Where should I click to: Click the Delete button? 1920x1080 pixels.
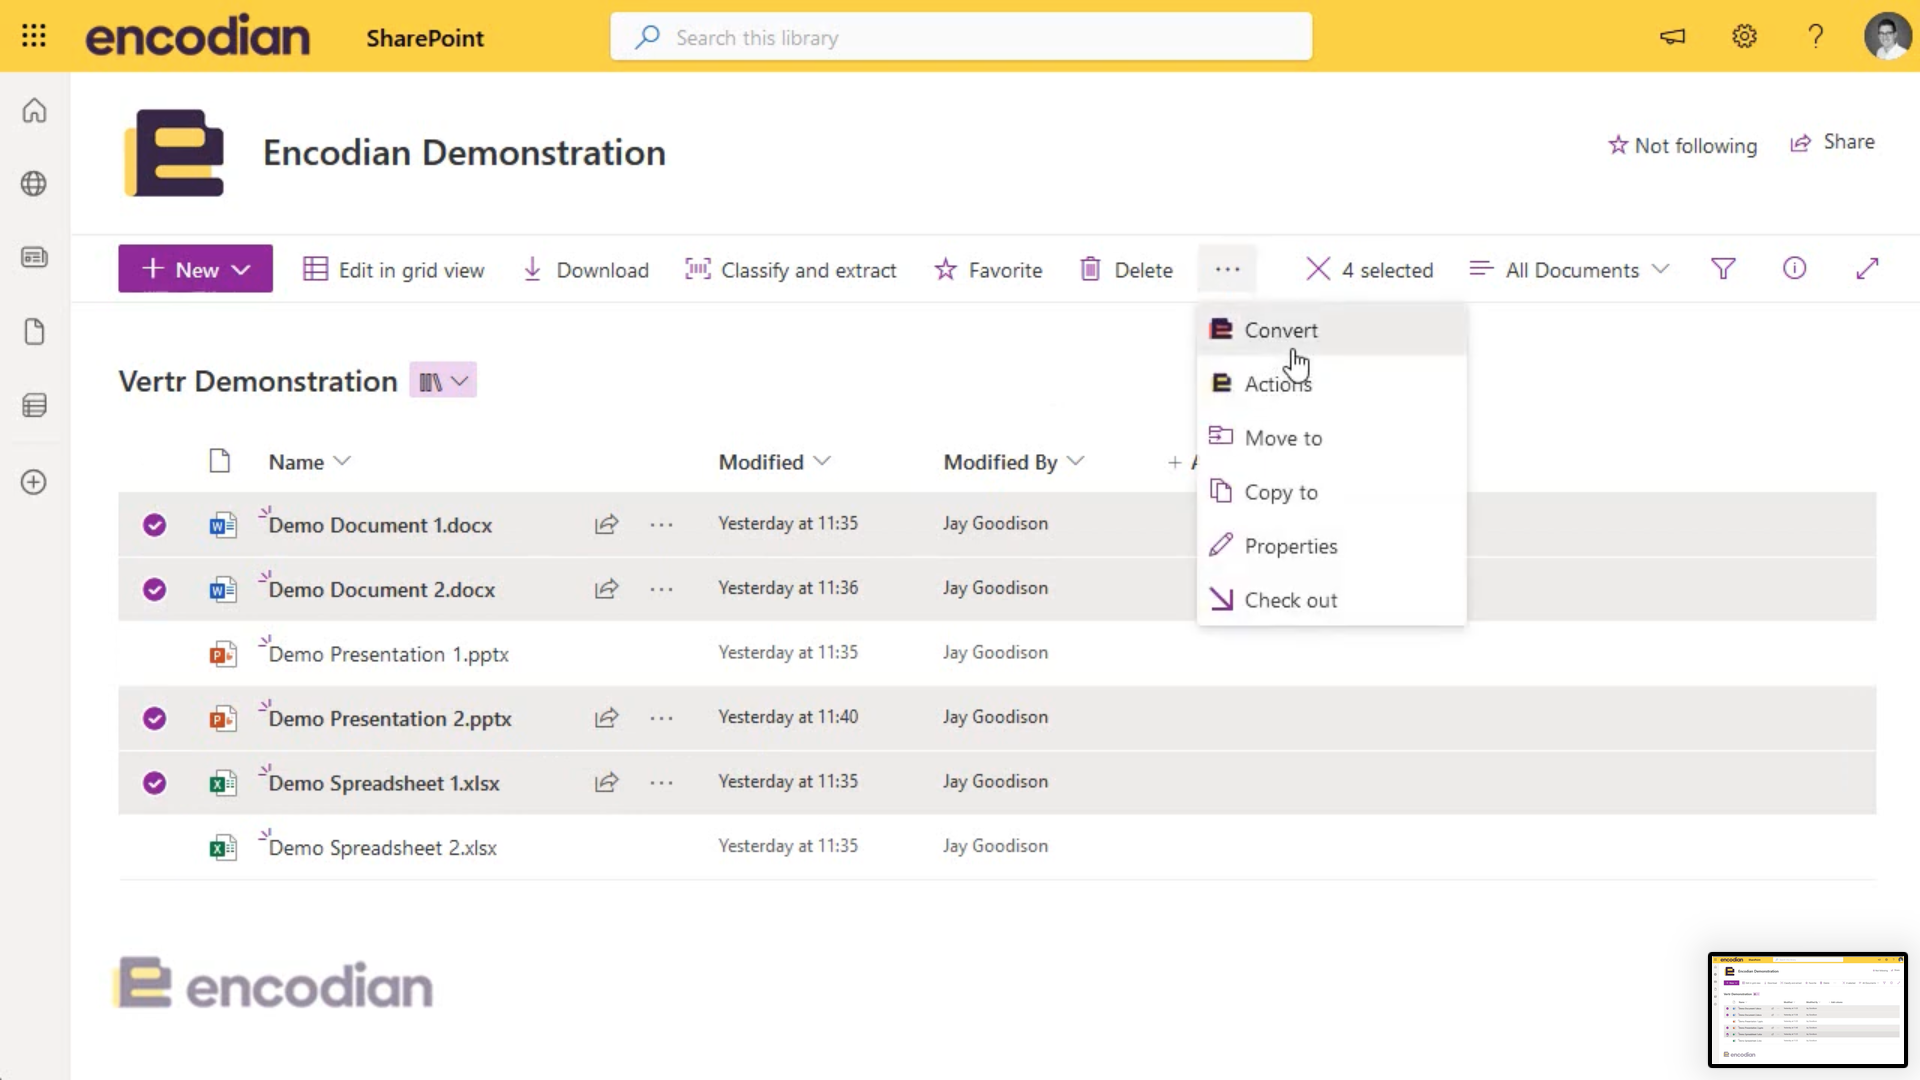coord(1126,270)
